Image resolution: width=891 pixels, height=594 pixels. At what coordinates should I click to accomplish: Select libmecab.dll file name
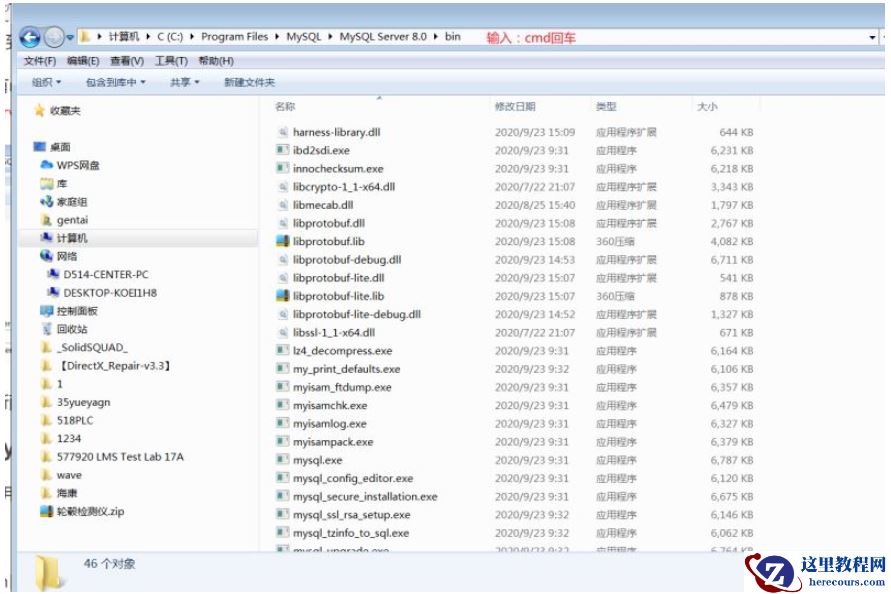click(323, 205)
